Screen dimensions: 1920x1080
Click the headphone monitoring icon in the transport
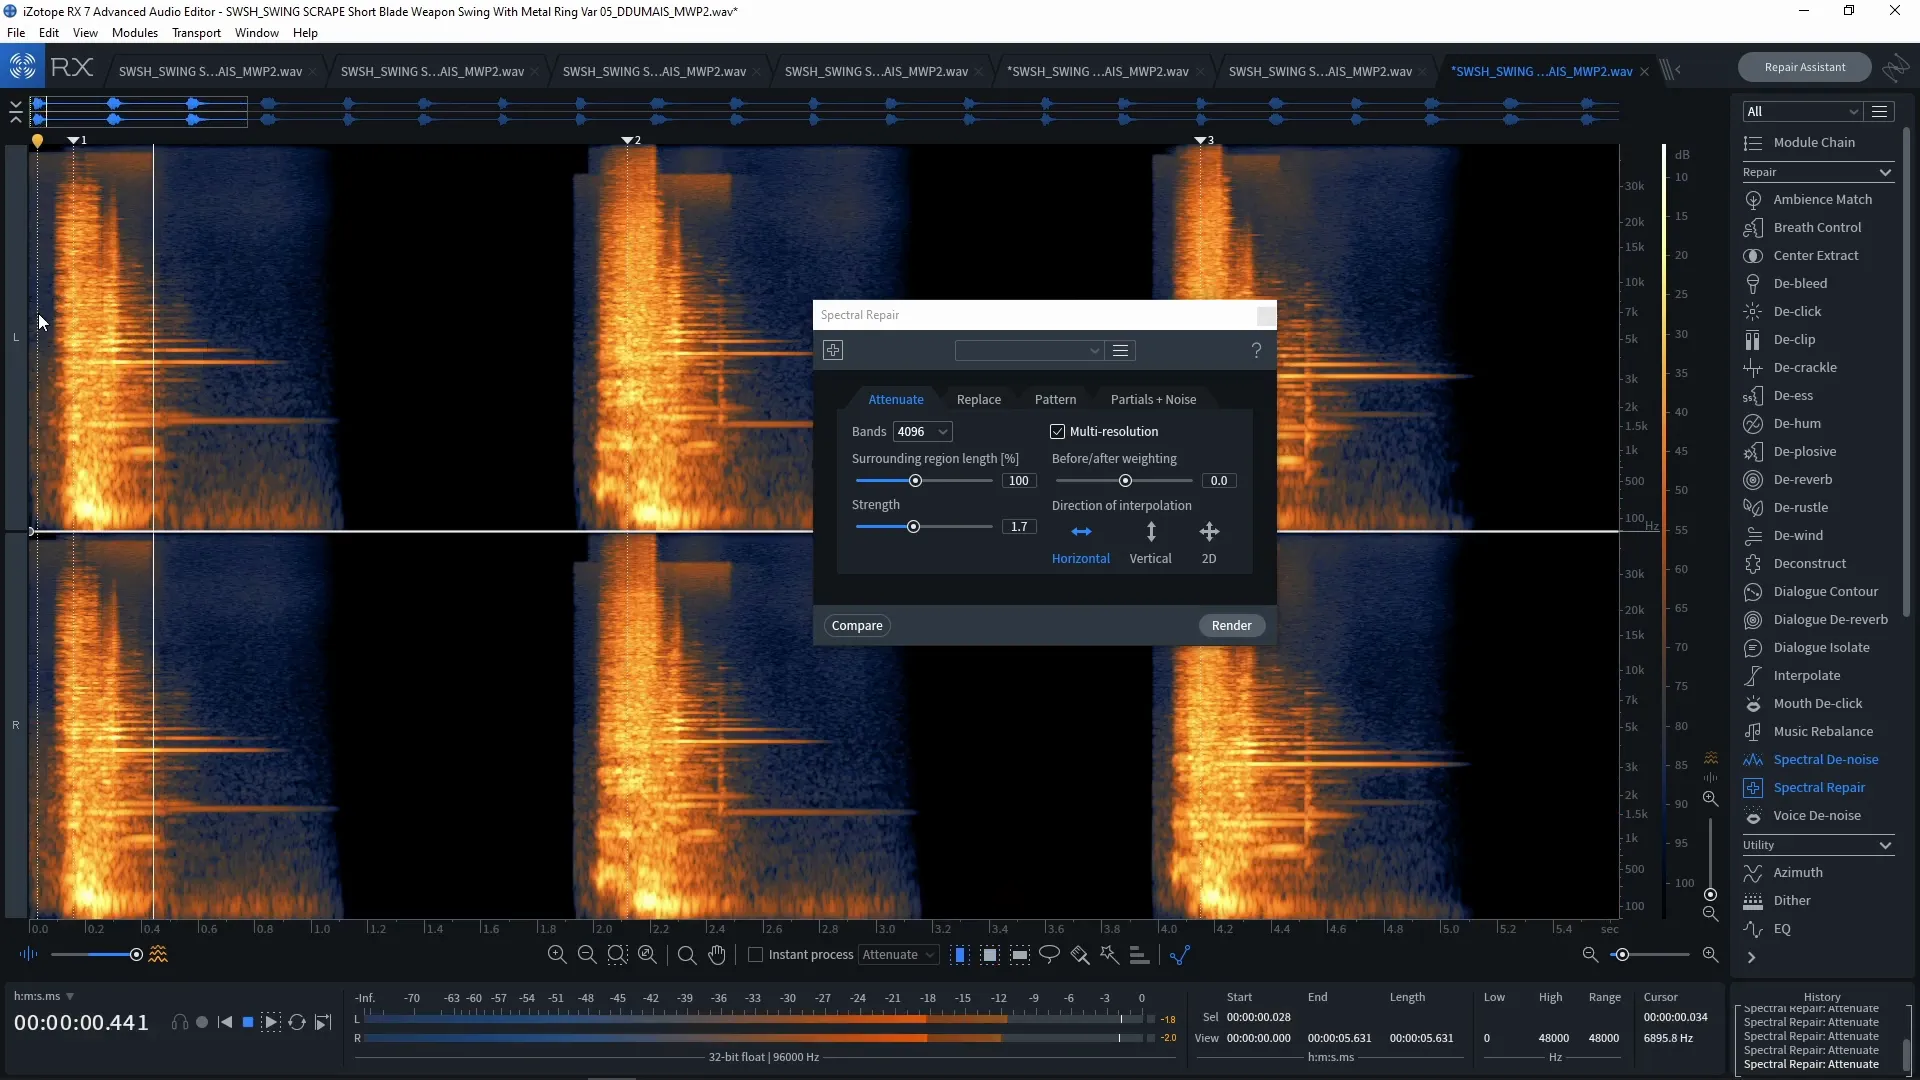(x=179, y=1022)
